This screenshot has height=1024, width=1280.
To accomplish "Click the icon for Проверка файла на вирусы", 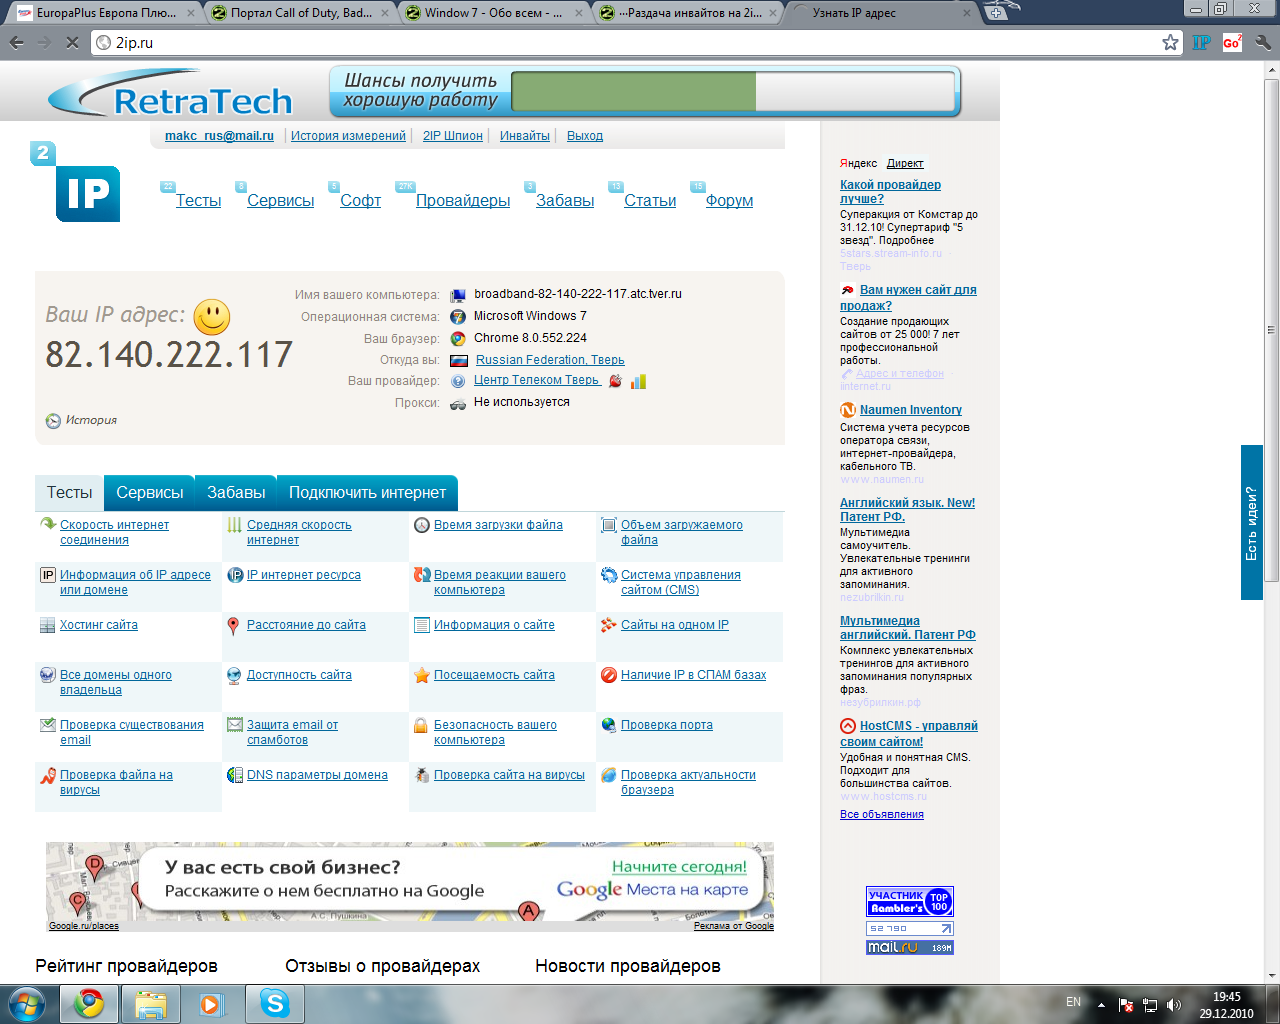I will pyautogui.click(x=47, y=775).
